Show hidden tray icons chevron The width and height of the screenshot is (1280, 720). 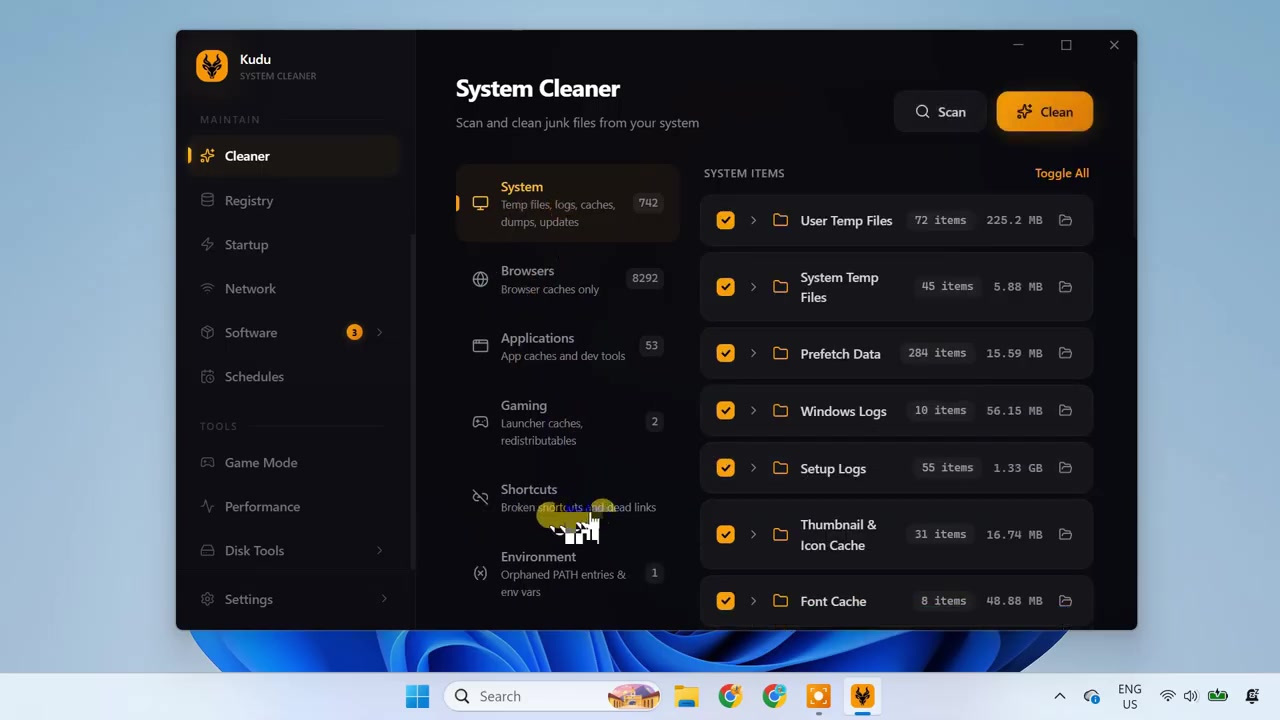coord(1060,696)
